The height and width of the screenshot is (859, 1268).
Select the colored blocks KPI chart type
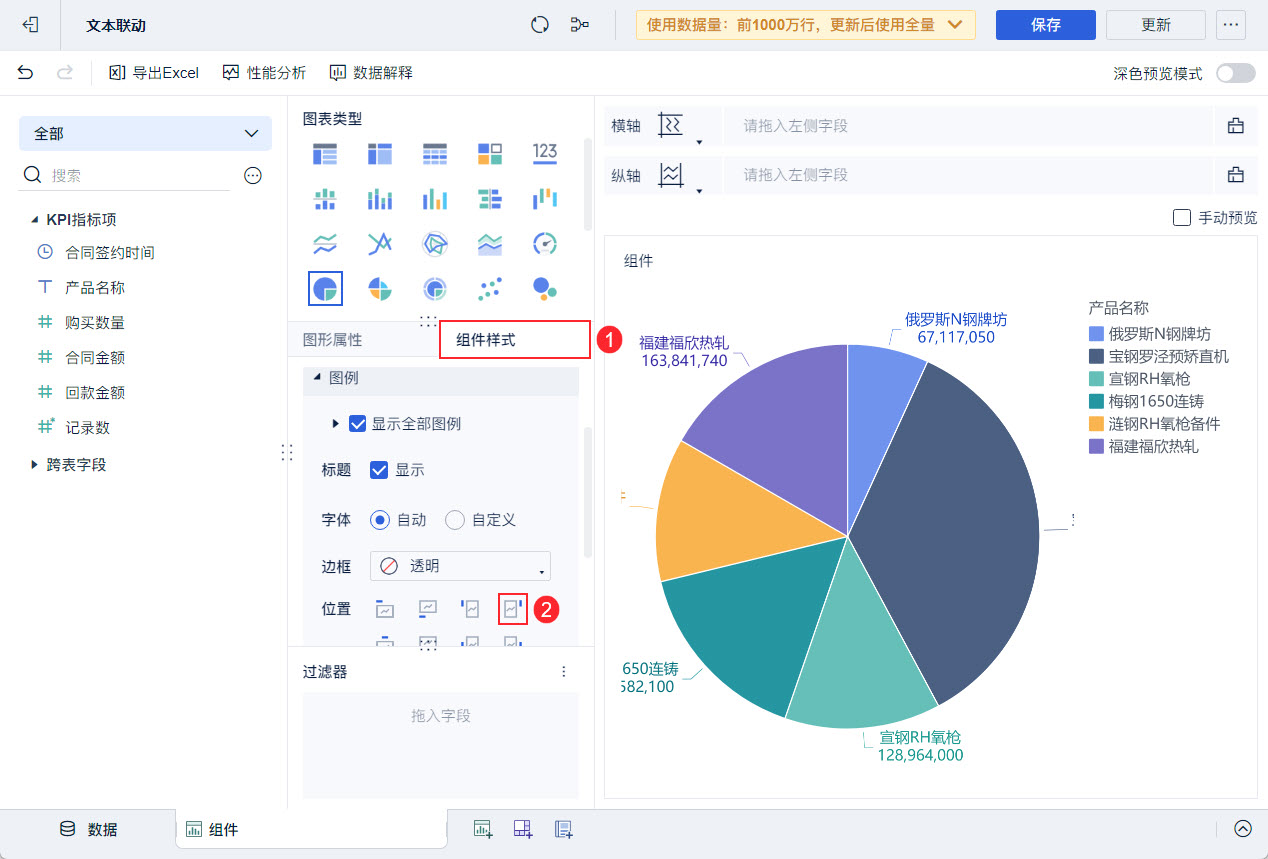tap(490, 153)
